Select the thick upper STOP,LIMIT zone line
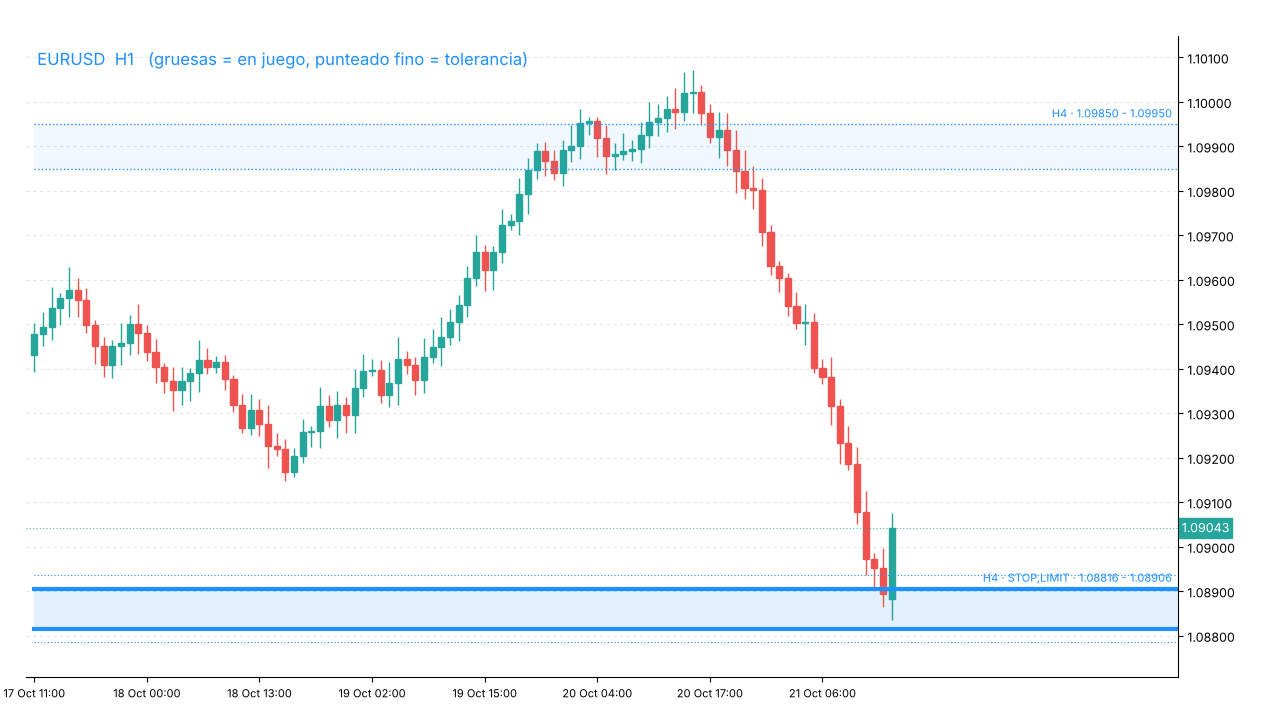Image resolution: width=1280 pixels, height=720 pixels. 606,589
